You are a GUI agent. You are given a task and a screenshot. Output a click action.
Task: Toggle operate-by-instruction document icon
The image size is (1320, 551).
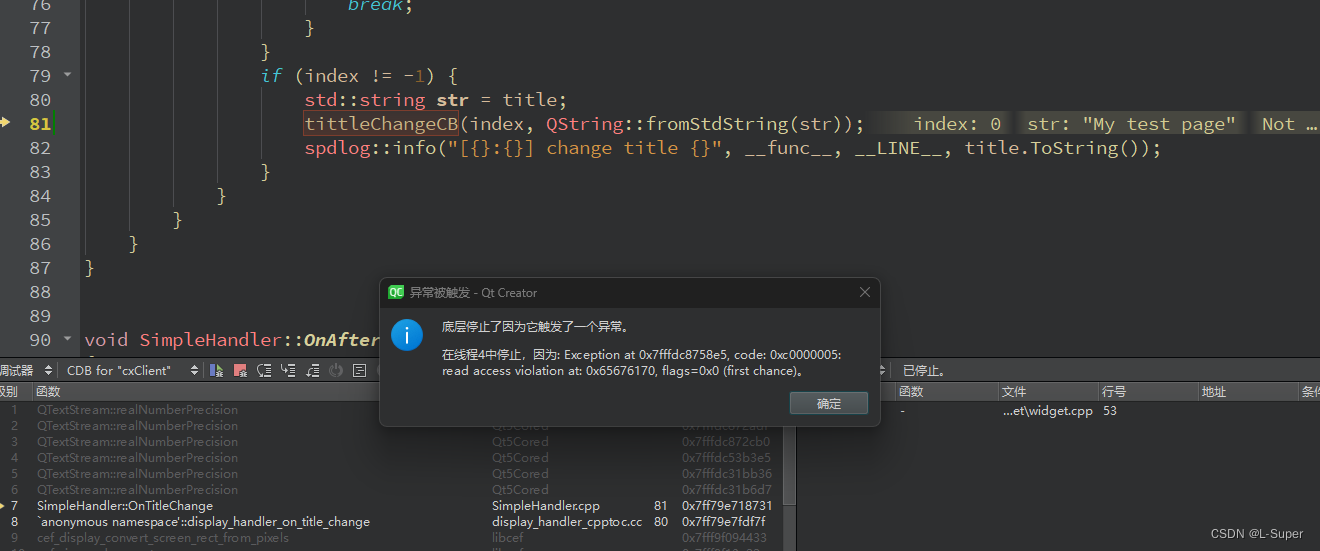coord(359,370)
